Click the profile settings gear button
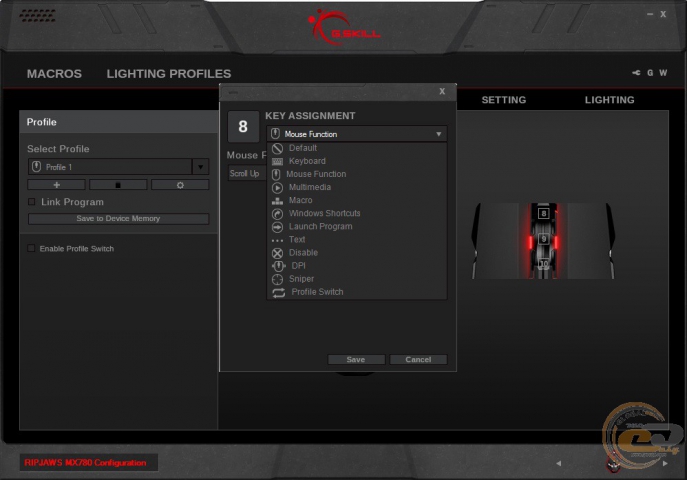 tap(180, 185)
